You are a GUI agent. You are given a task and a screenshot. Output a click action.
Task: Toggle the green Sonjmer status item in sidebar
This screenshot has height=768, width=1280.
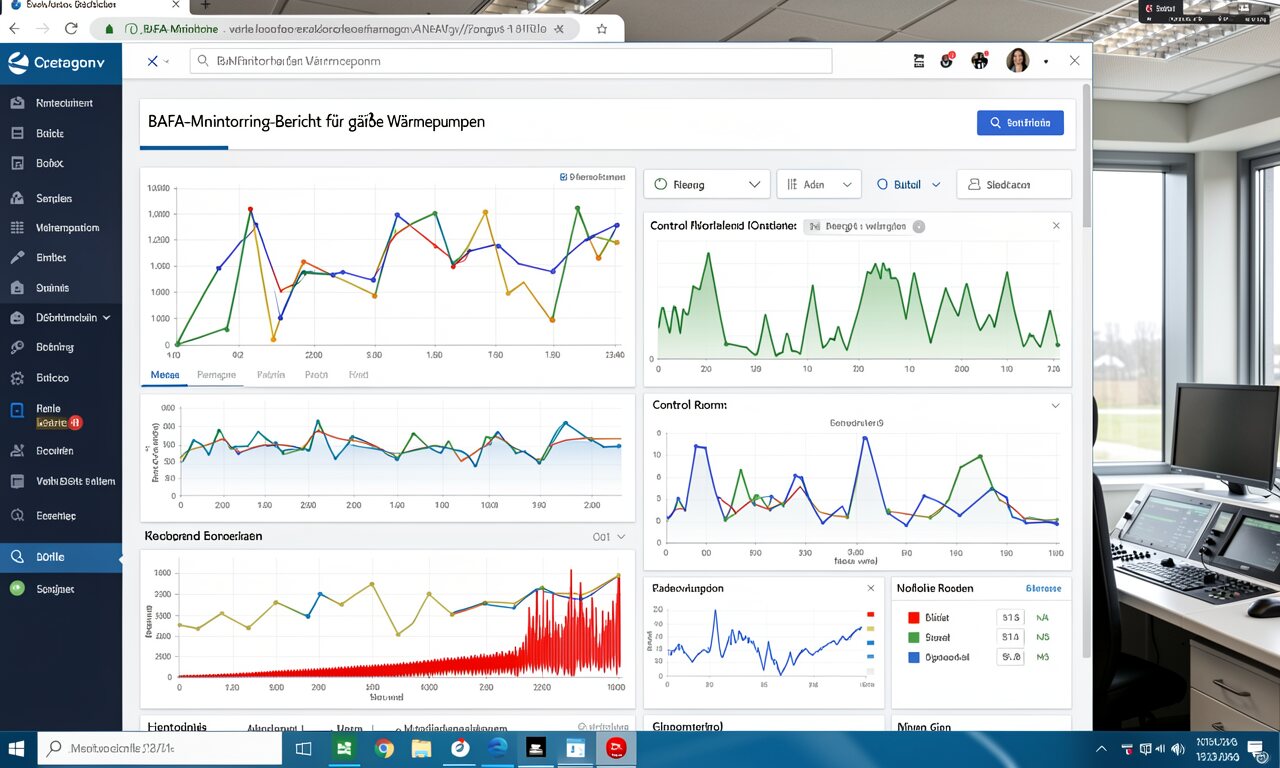16,589
